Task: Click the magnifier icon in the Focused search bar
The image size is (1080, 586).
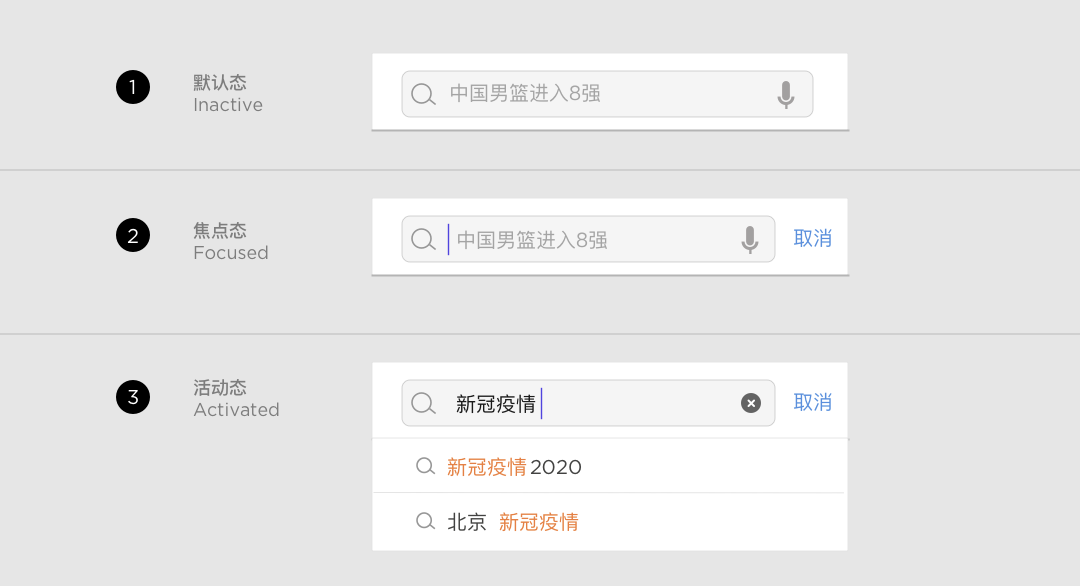Action: pos(424,240)
